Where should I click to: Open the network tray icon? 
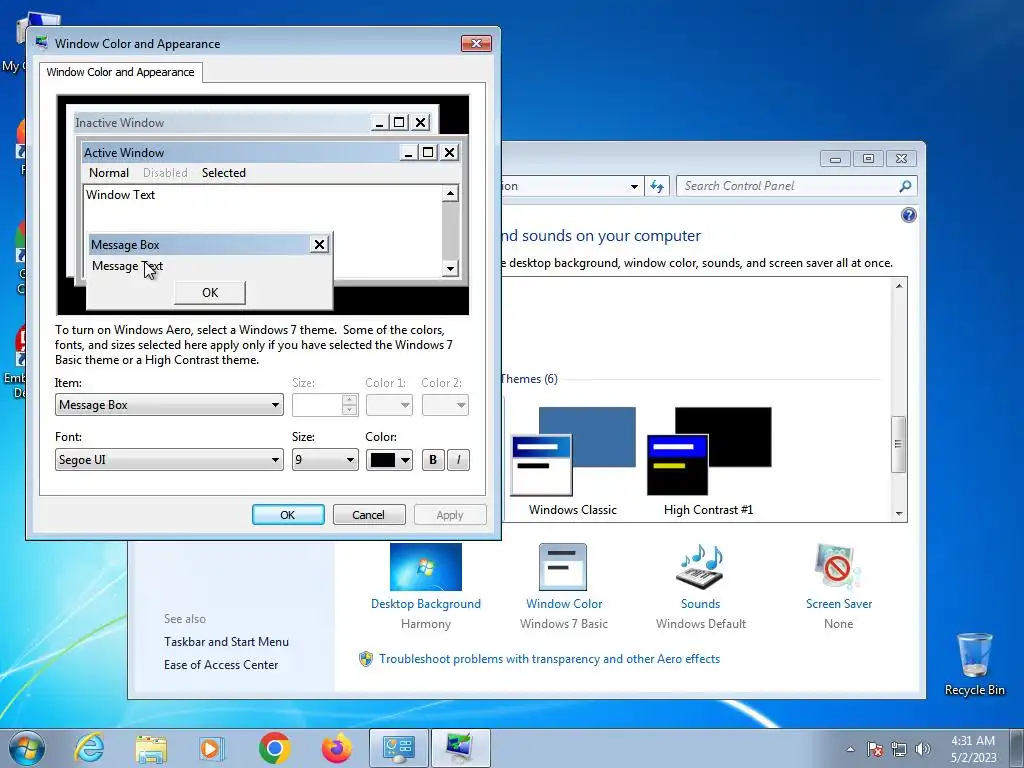pos(899,749)
